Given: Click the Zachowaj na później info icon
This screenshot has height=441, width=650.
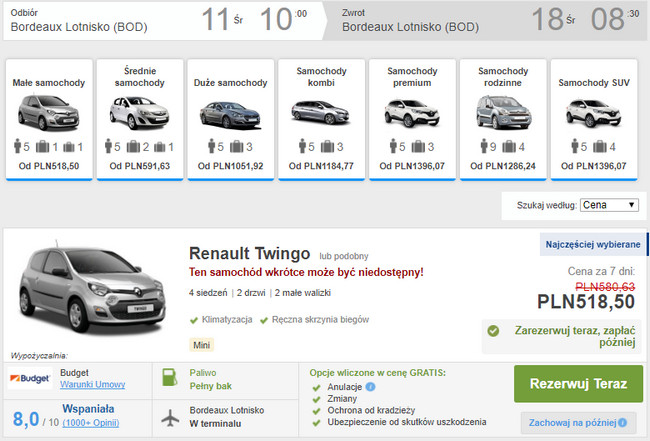Looking at the screenshot, I should coord(623,423).
